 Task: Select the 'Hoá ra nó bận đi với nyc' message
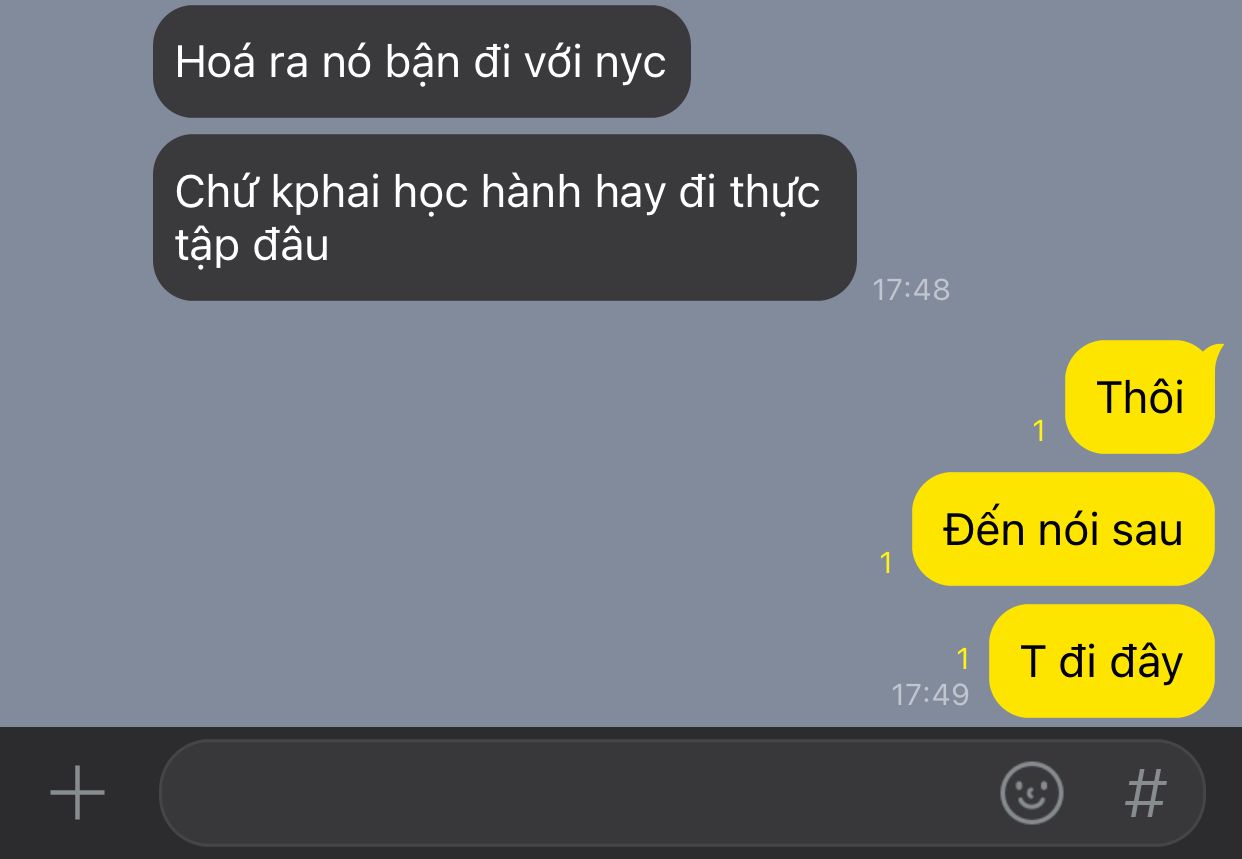[x=421, y=62]
